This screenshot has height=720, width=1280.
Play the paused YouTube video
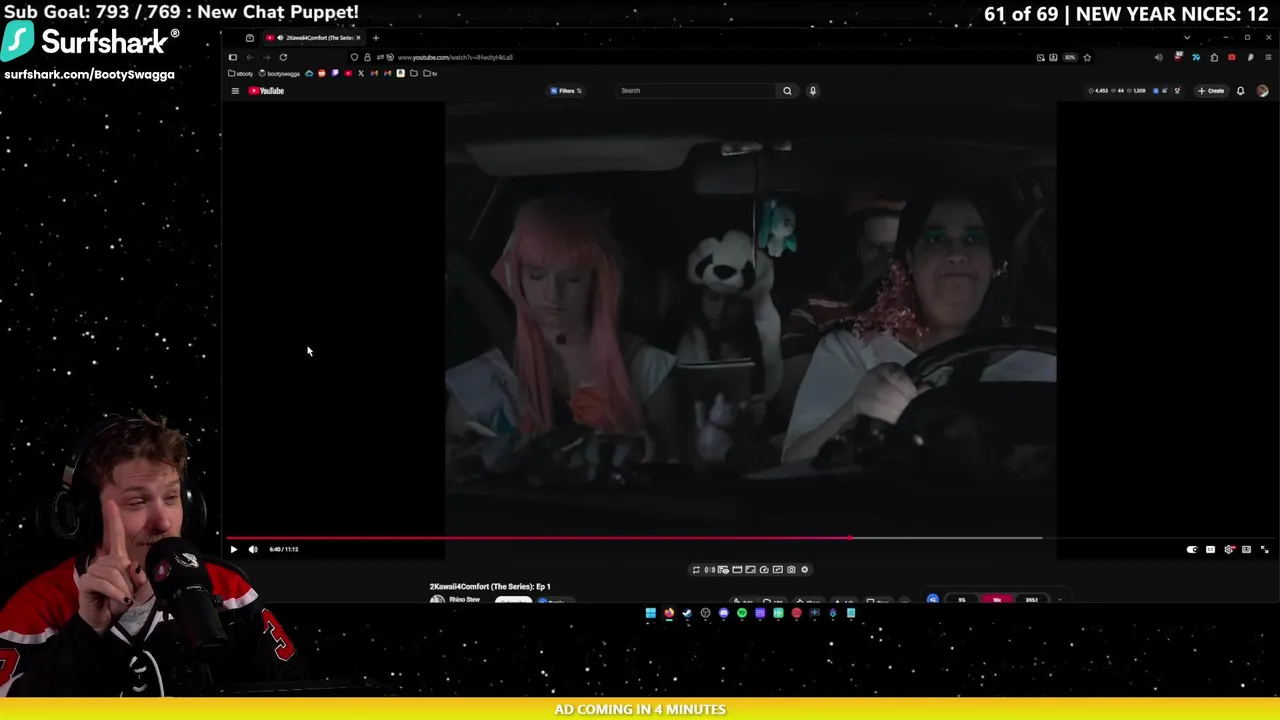click(x=233, y=549)
